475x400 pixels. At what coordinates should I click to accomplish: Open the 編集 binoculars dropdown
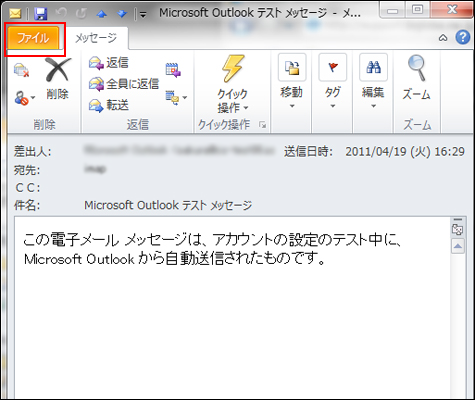[x=373, y=82]
